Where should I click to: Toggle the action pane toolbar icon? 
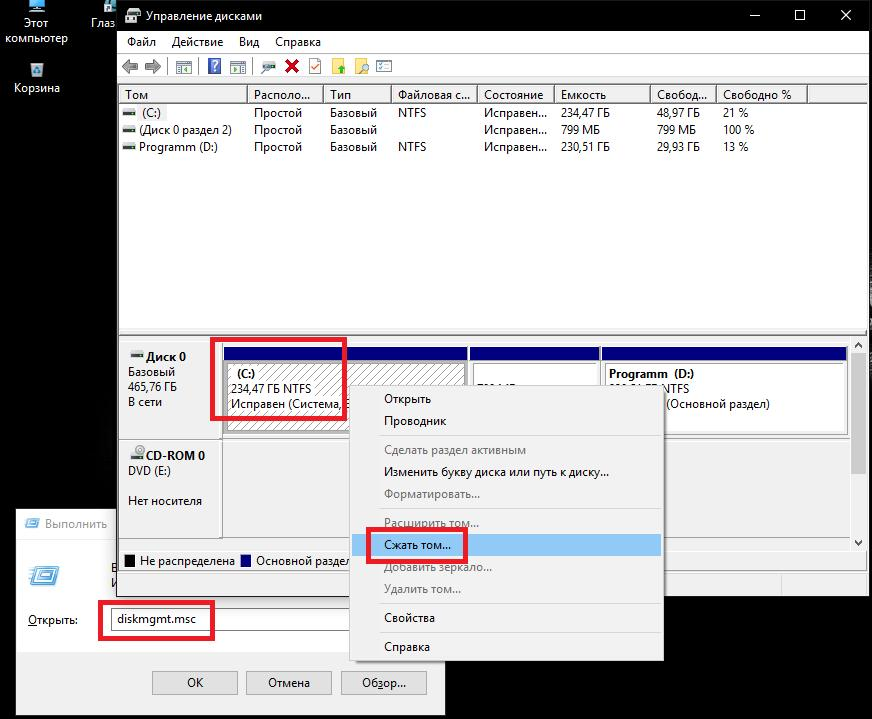pyautogui.click(x=238, y=67)
